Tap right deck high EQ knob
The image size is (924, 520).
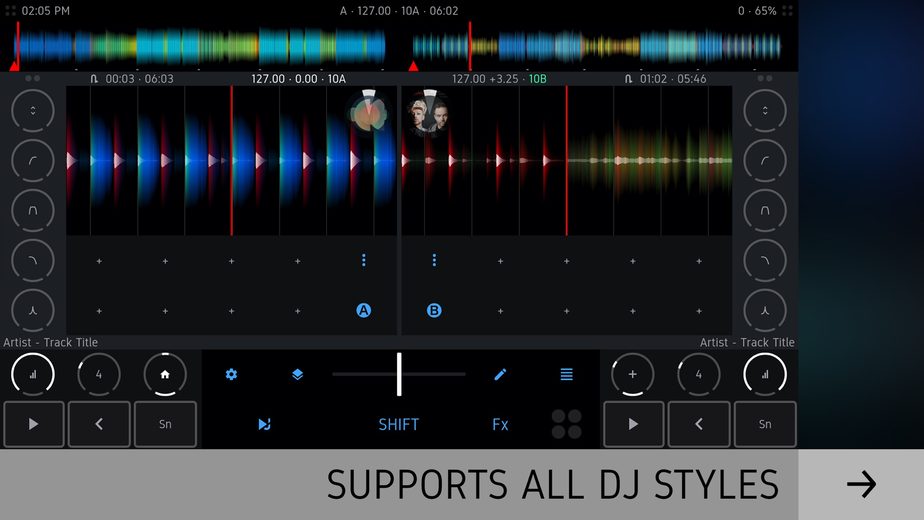765,160
